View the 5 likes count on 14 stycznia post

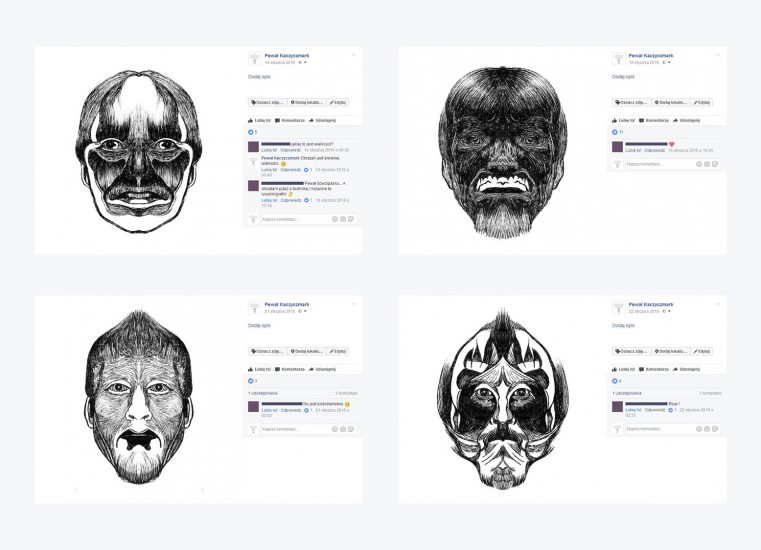tap(252, 132)
